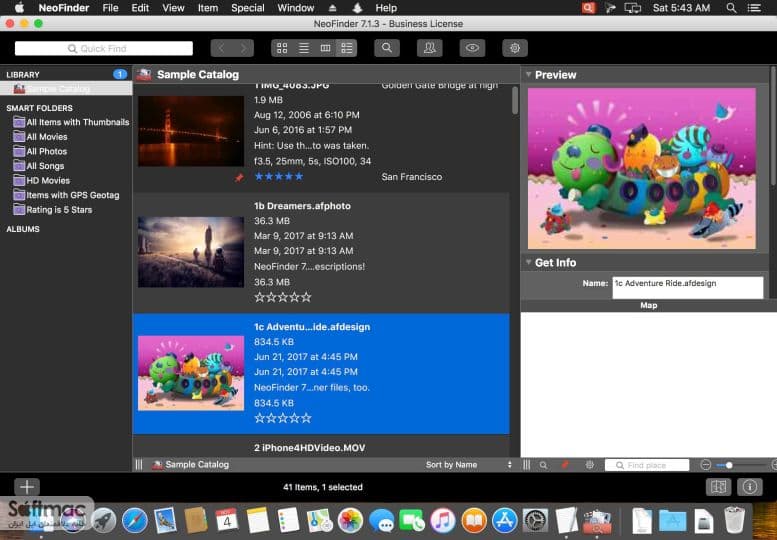Image resolution: width=777 pixels, height=540 pixels.
Task: Open the All Movies smart folder
Action: coord(41,137)
